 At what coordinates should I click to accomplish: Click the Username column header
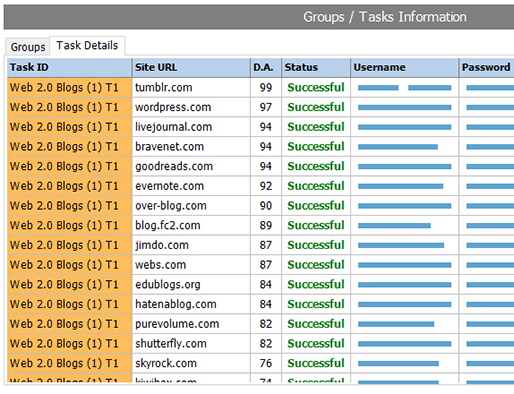point(404,67)
